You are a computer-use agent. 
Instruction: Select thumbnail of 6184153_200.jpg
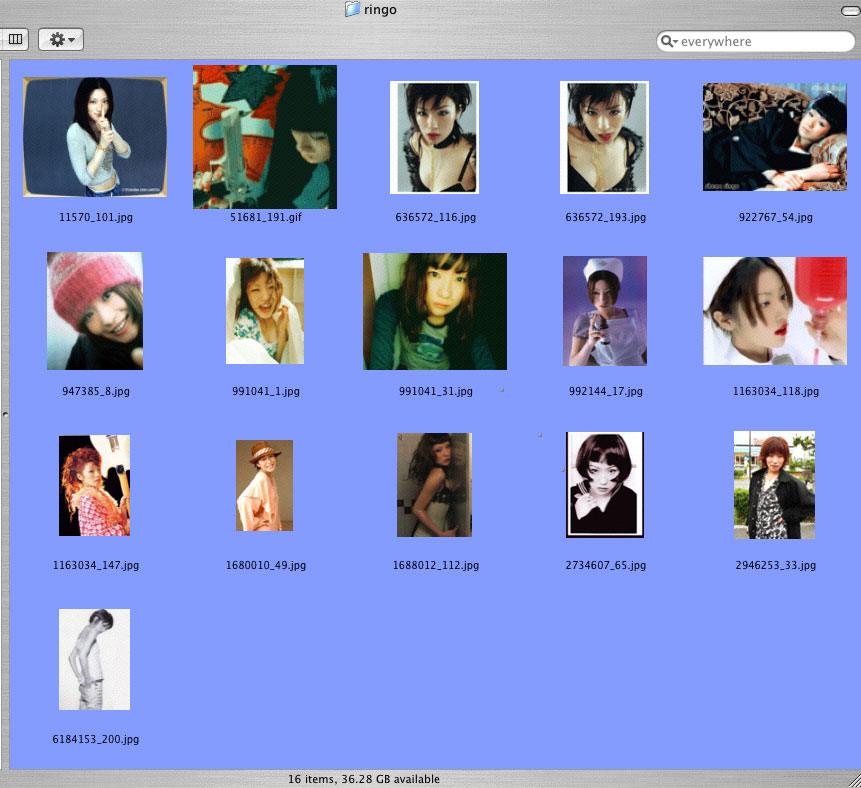[94, 659]
